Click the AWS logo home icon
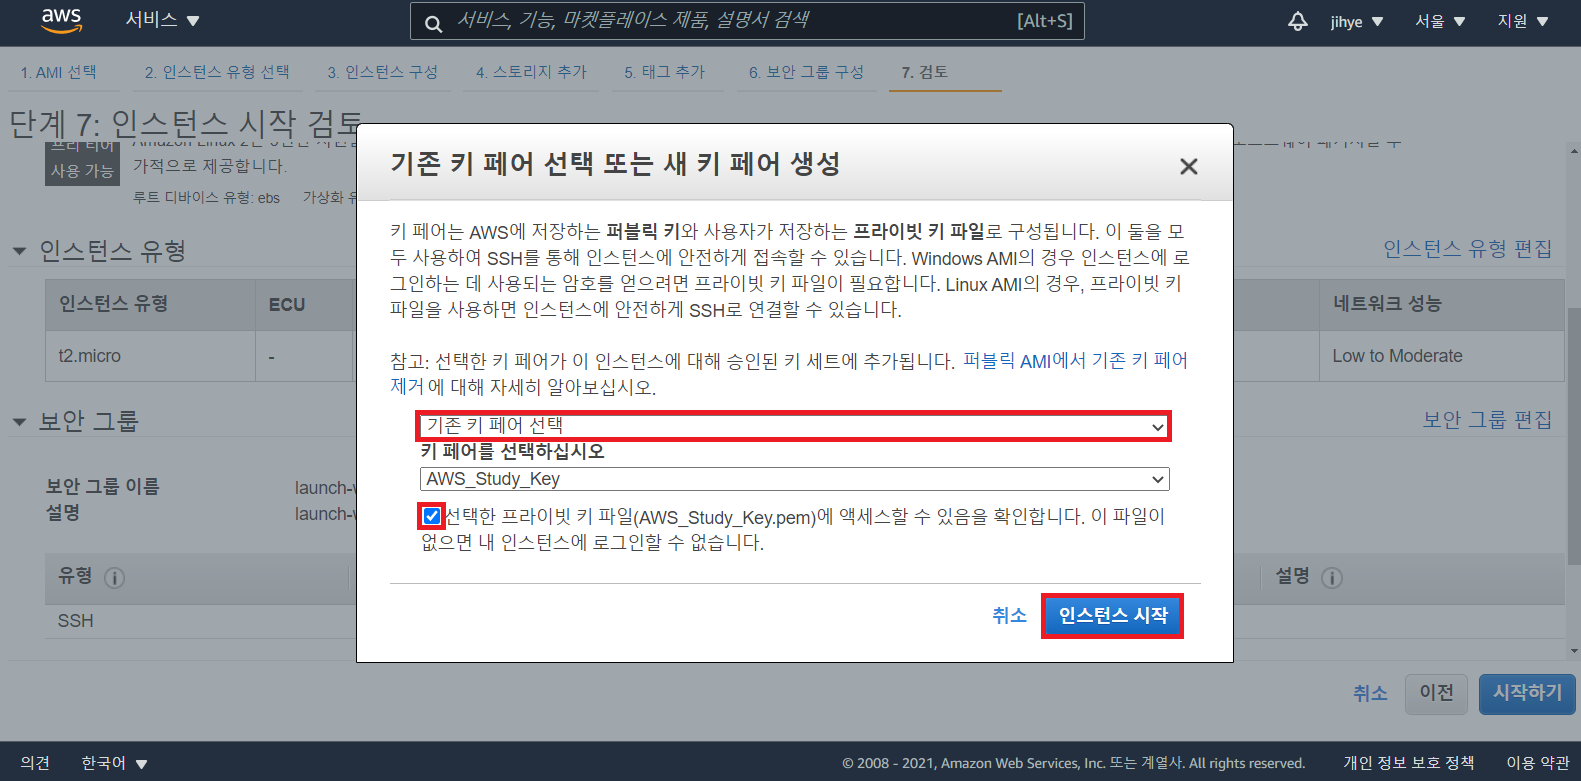The image size is (1581, 781). (61, 20)
